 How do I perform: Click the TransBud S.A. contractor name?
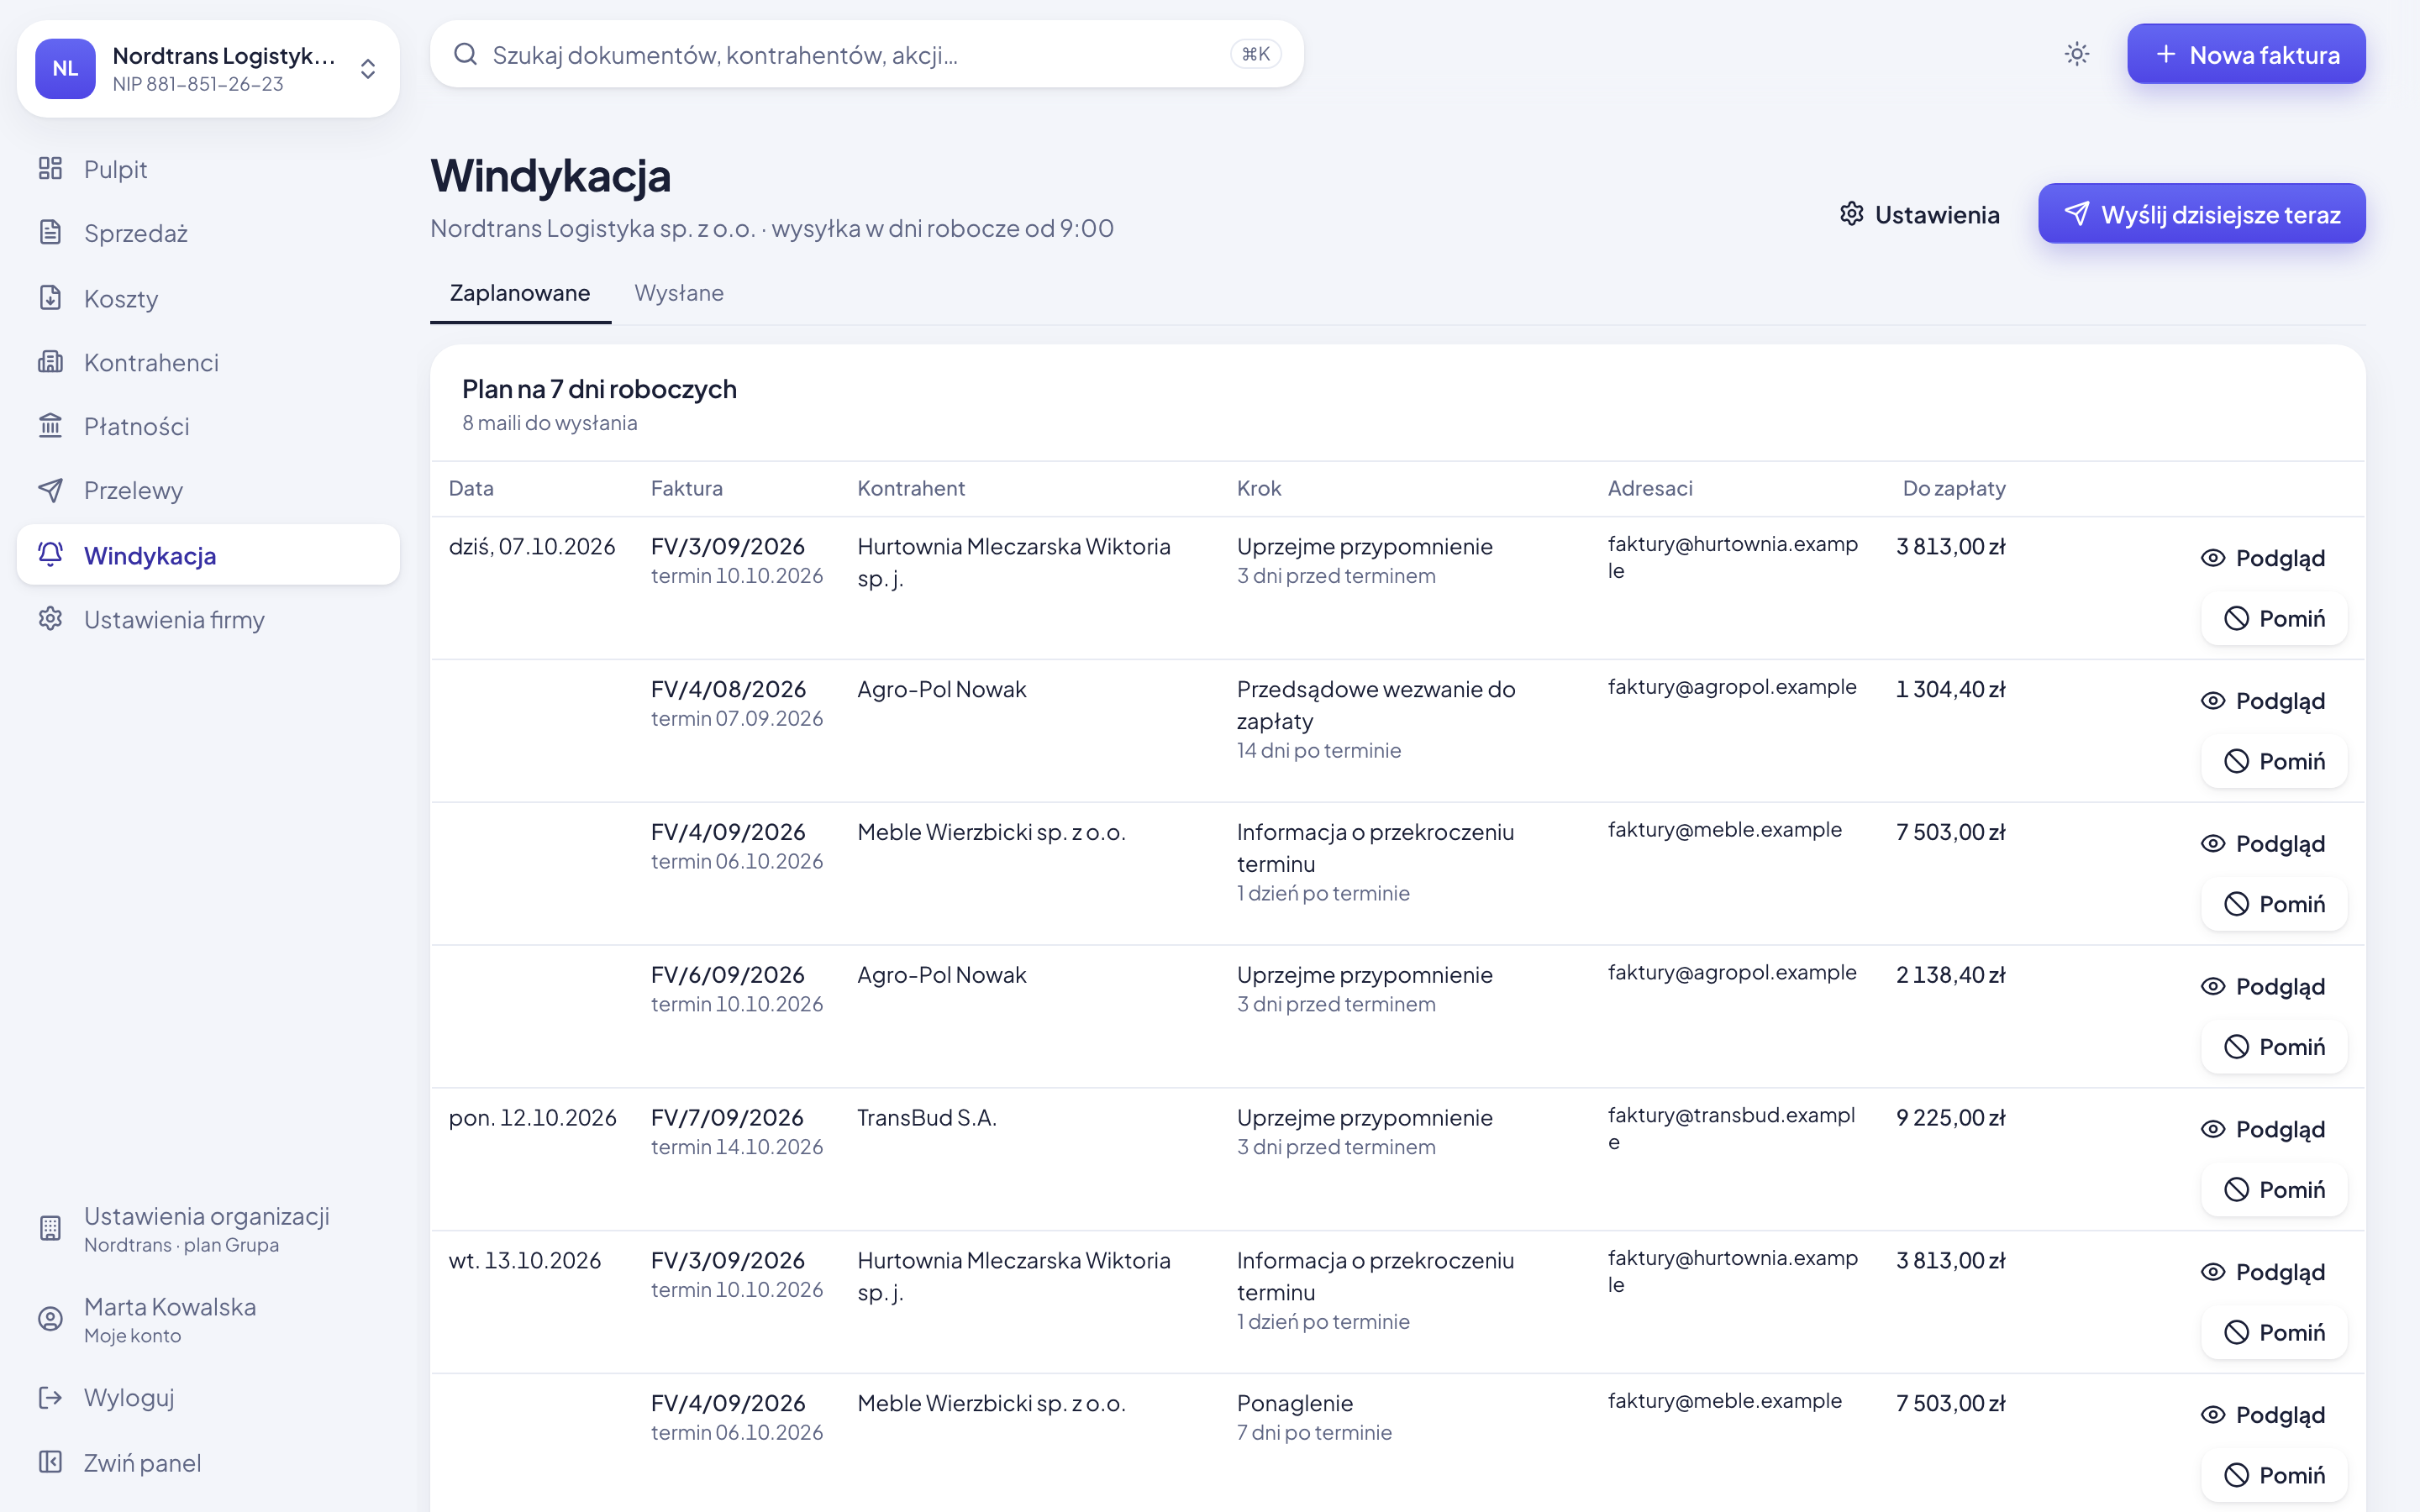click(927, 1118)
